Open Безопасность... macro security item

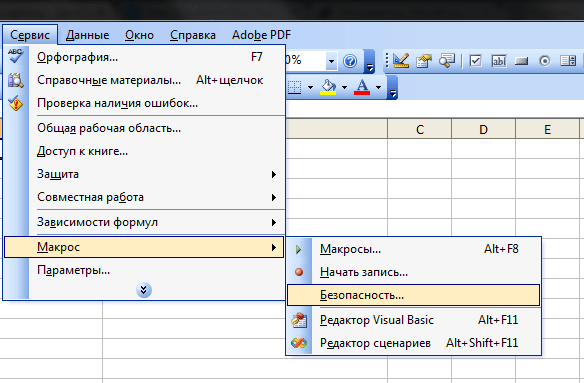pyautogui.click(x=414, y=295)
